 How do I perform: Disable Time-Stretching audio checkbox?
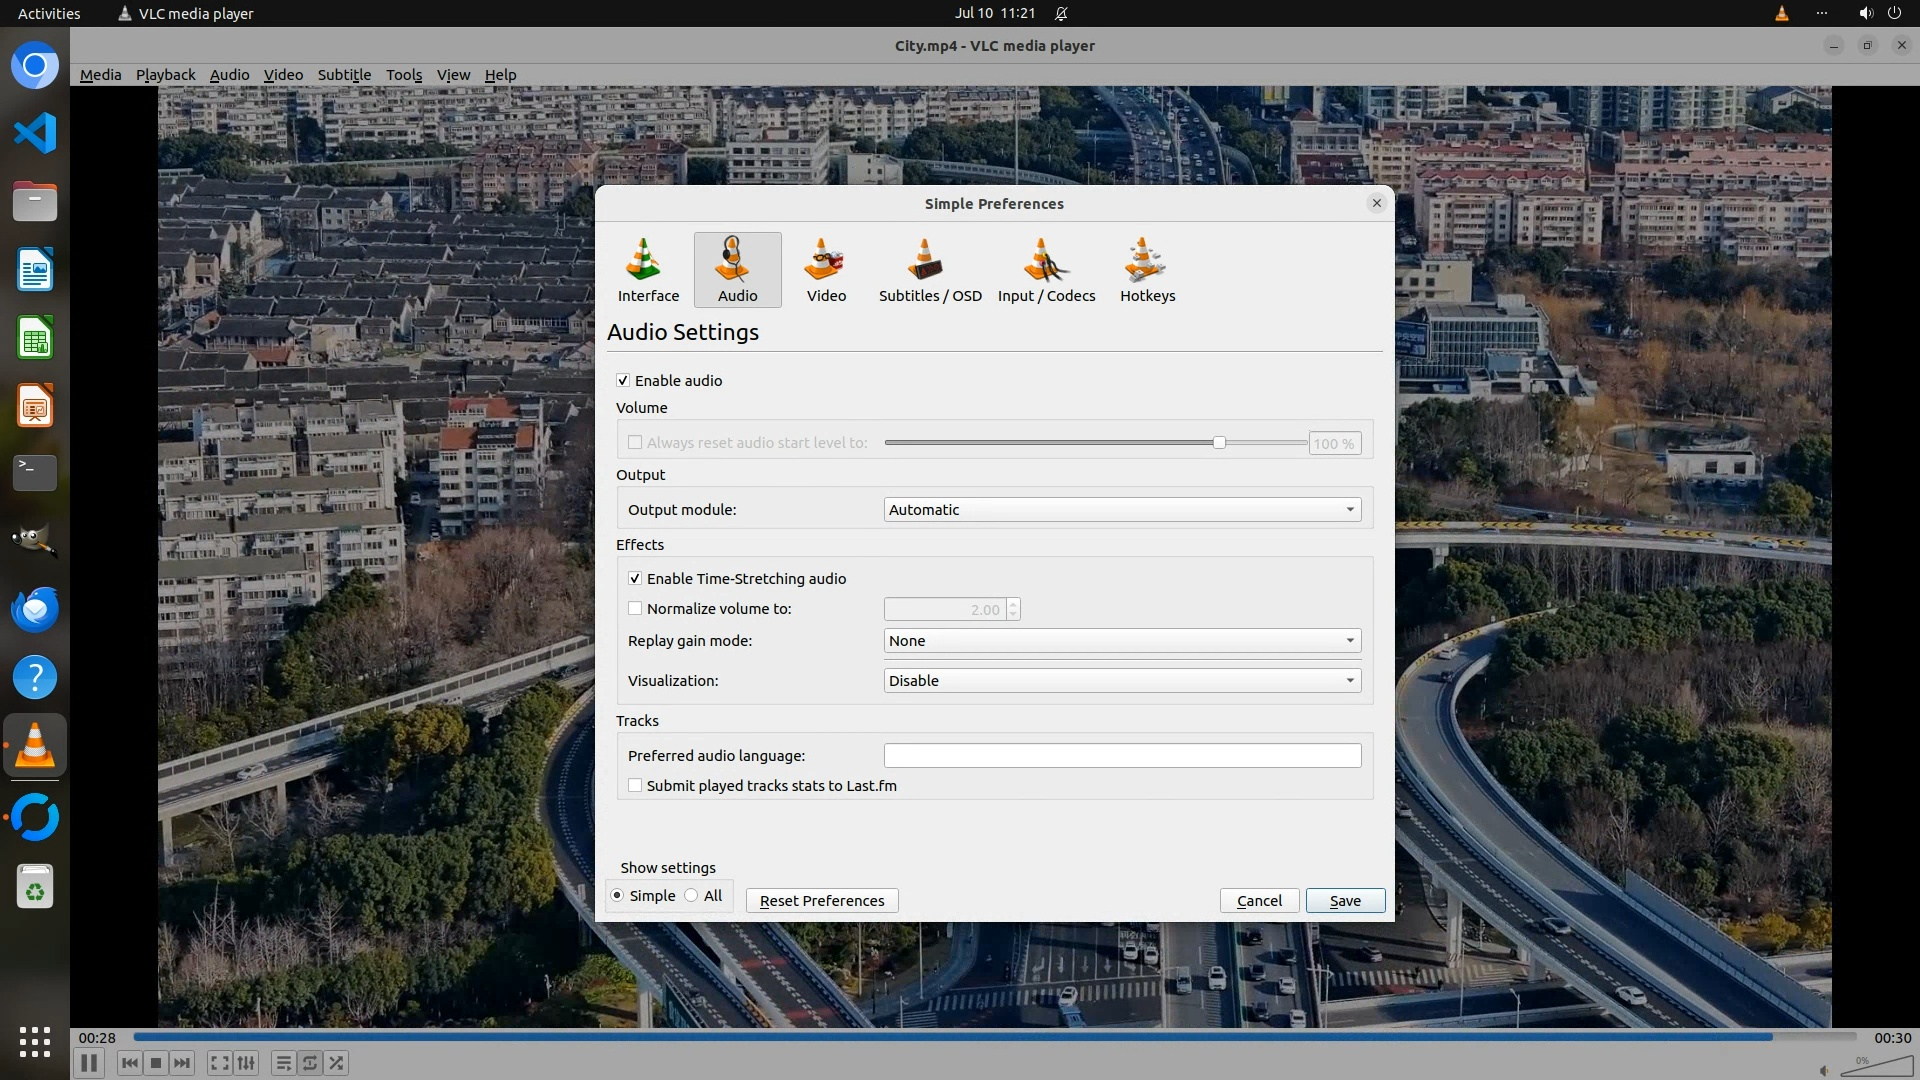coord(635,579)
